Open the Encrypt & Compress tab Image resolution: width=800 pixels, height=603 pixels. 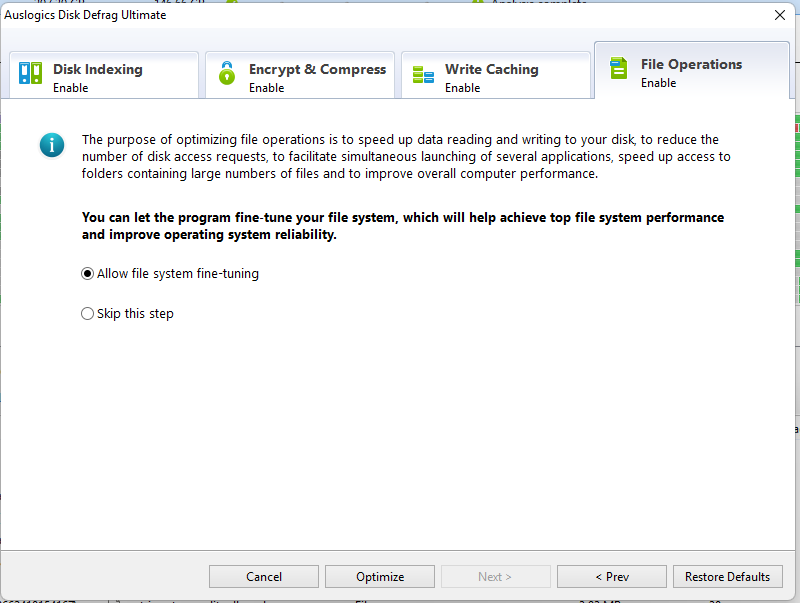click(x=316, y=70)
